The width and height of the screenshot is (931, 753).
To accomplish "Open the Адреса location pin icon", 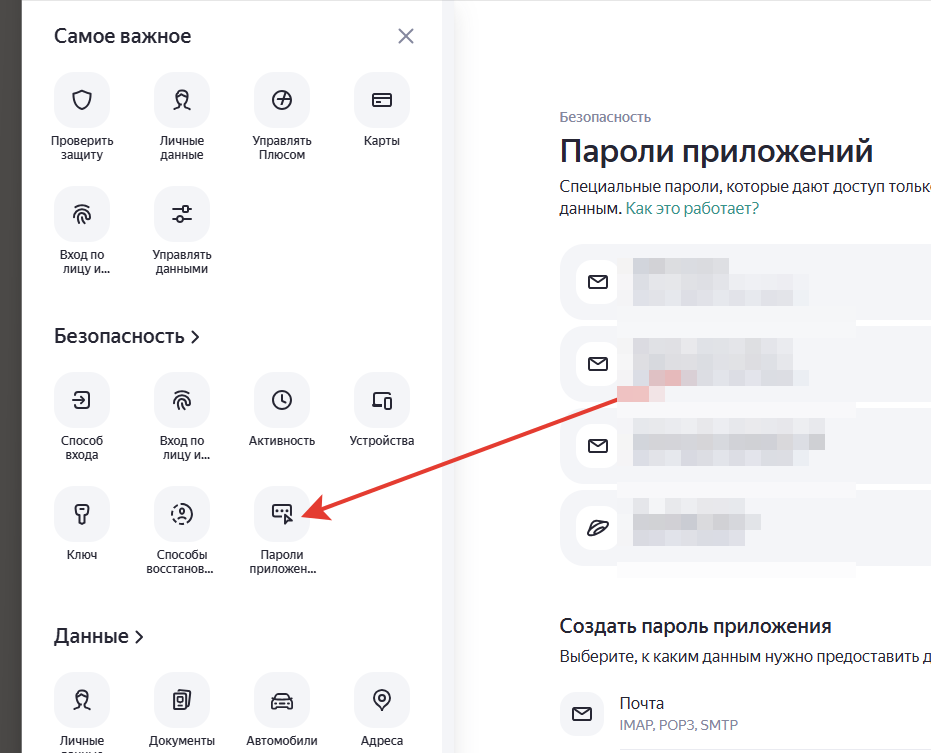I will 381,700.
